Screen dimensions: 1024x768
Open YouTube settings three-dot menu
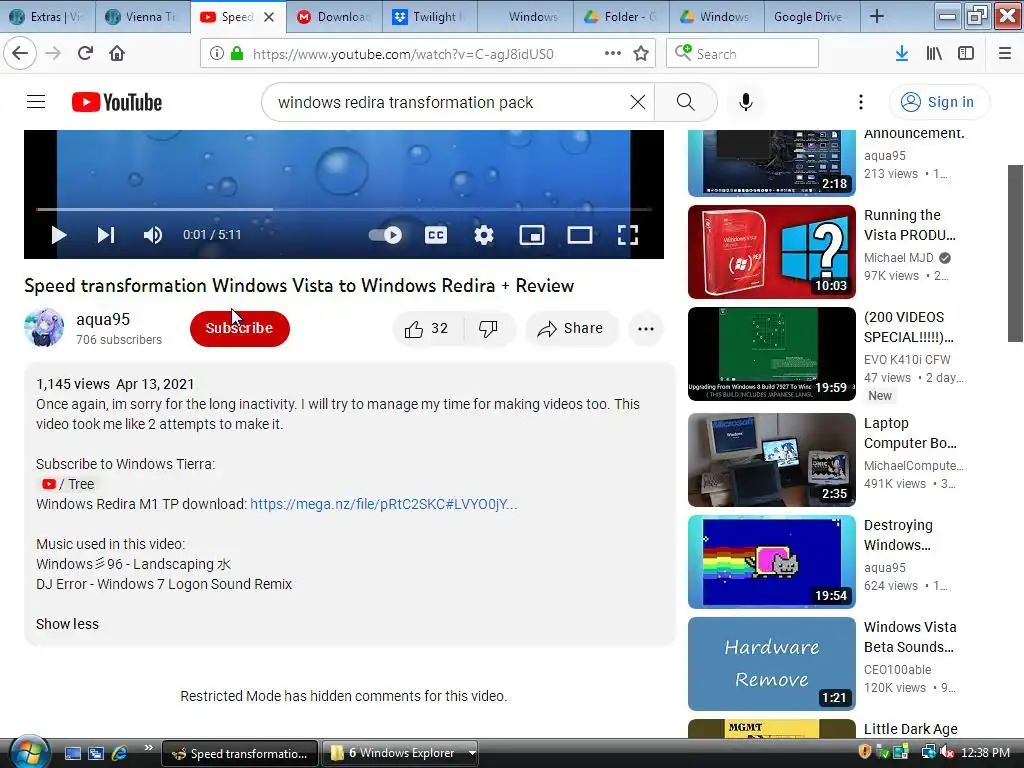click(x=861, y=102)
